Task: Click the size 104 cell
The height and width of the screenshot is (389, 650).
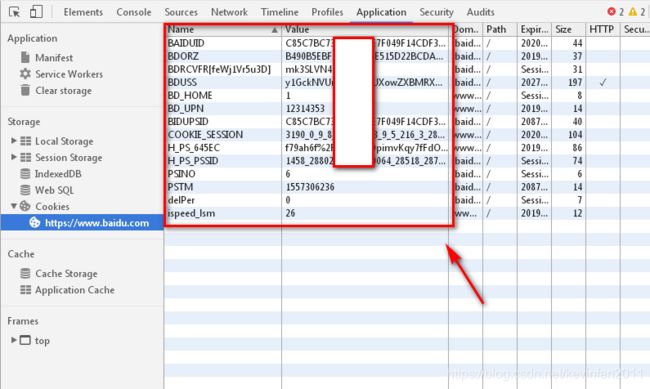Action: point(575,135)
